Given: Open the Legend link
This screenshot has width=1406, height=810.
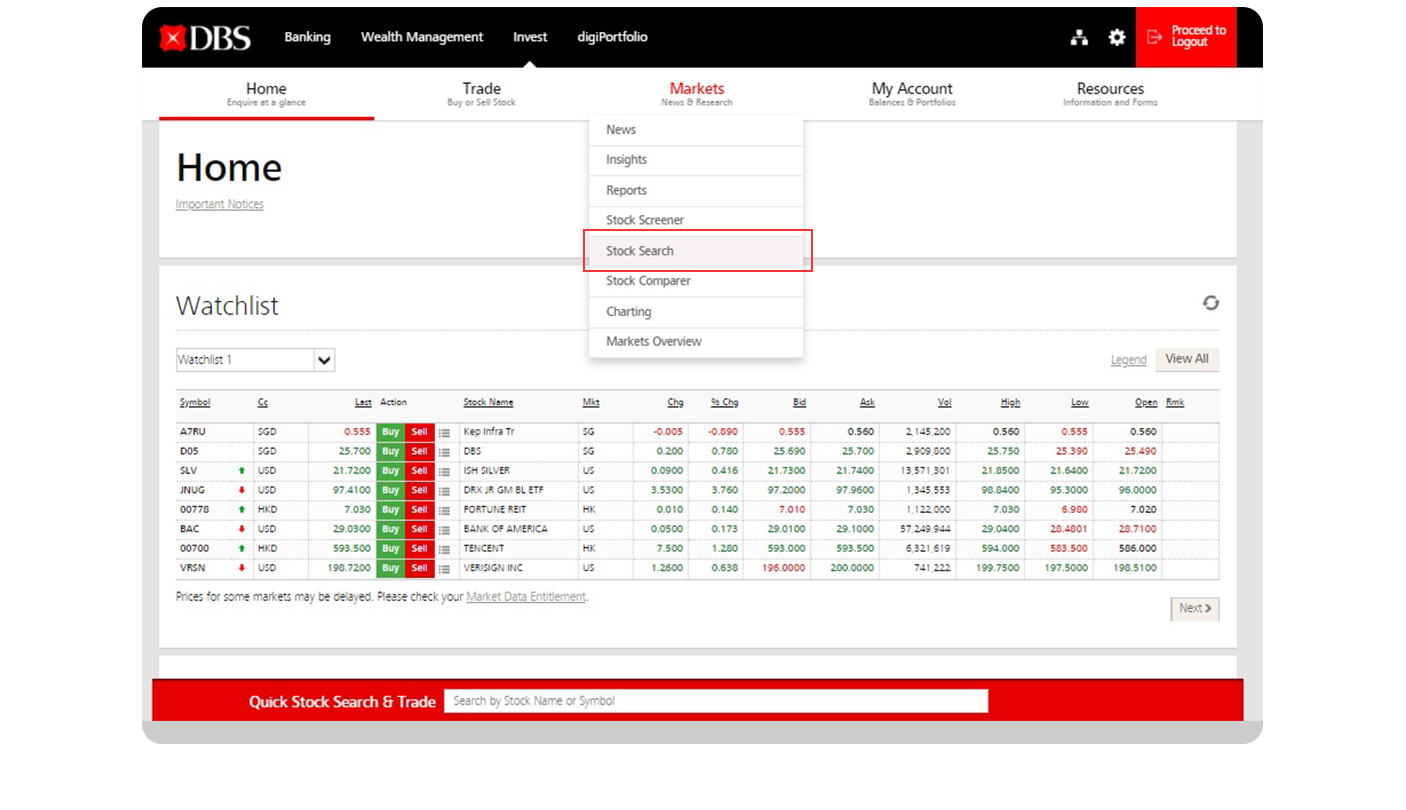Looking at the screenshot, I should click(1129, 360).
